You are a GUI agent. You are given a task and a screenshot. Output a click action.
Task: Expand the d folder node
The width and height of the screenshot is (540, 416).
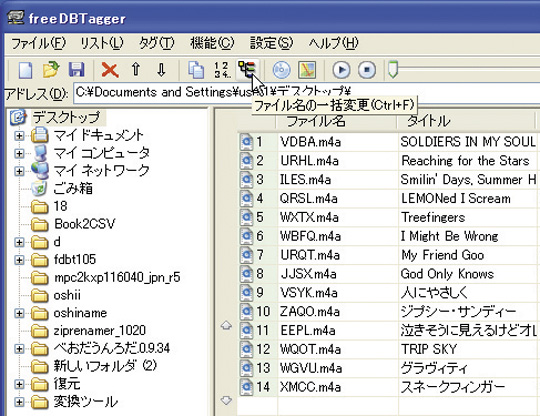(19, 242)
